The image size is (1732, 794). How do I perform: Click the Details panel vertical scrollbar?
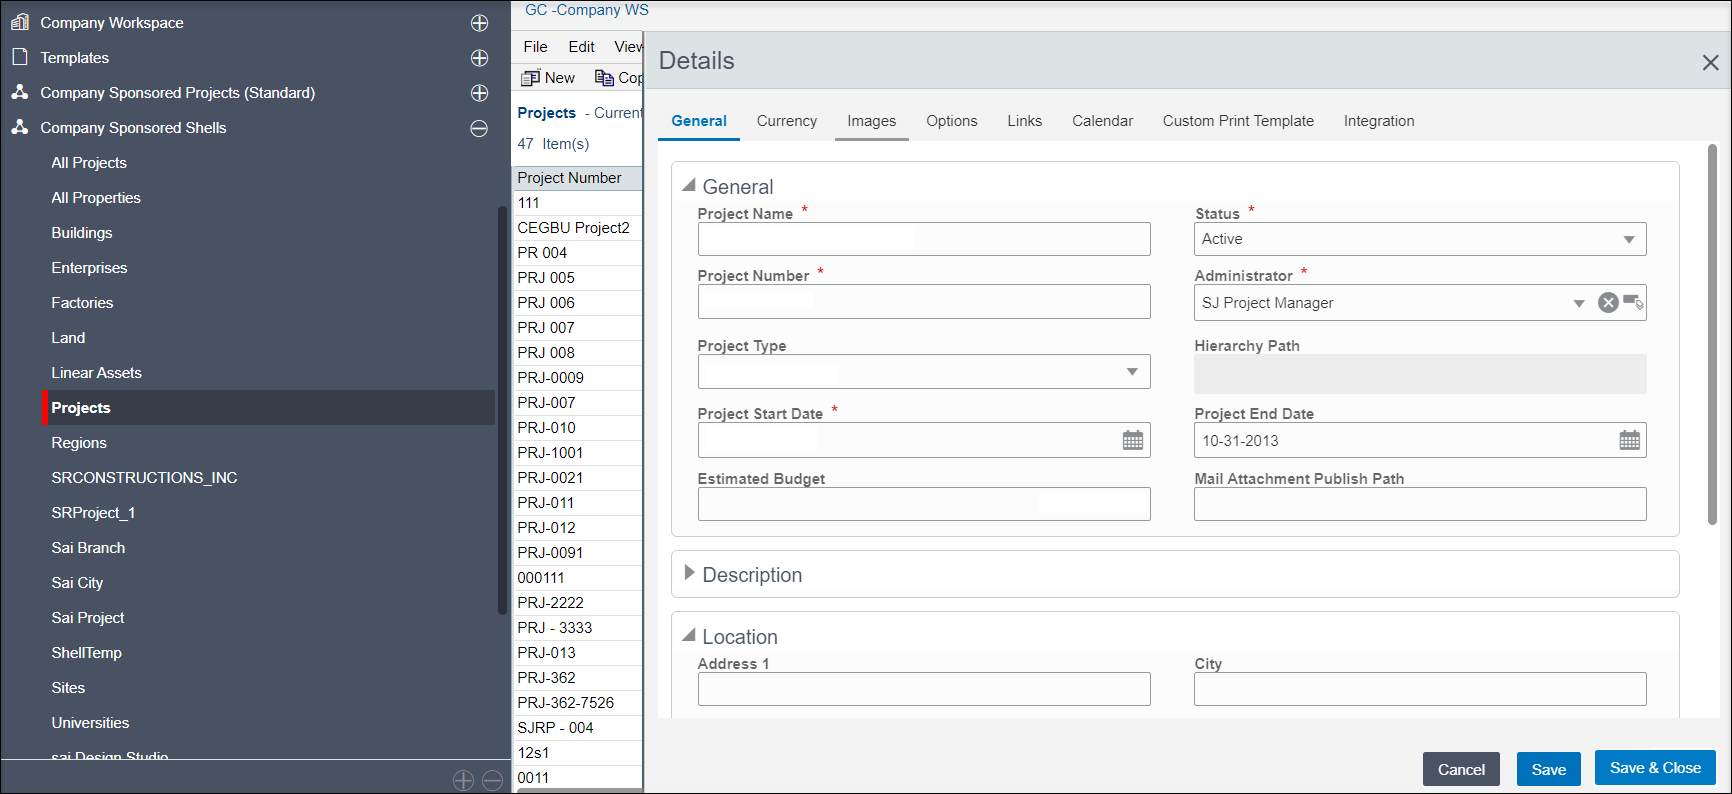(x=1712, y=335)
